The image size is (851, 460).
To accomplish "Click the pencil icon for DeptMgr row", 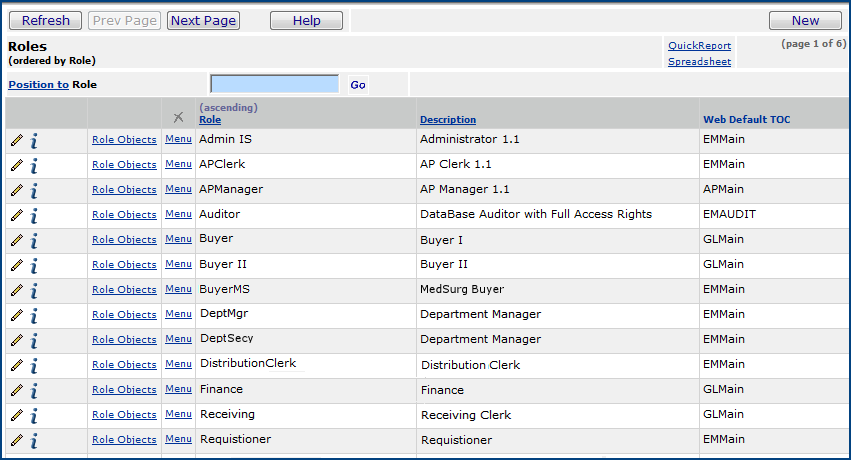I will click(x=16, y=315).
